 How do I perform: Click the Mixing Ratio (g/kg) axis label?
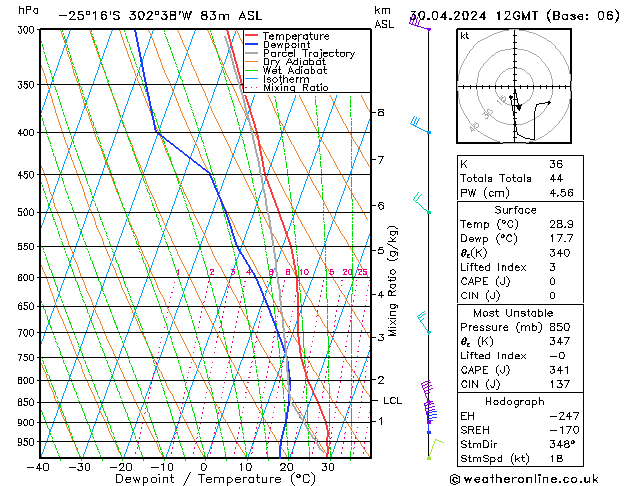[392, 281]
